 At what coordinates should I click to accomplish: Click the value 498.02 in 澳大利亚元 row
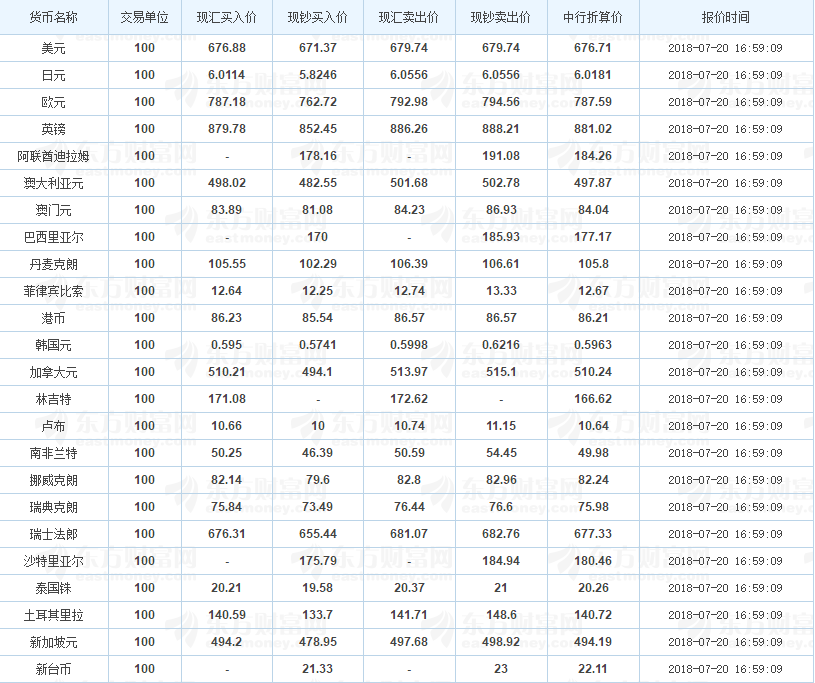click(227, 183)
